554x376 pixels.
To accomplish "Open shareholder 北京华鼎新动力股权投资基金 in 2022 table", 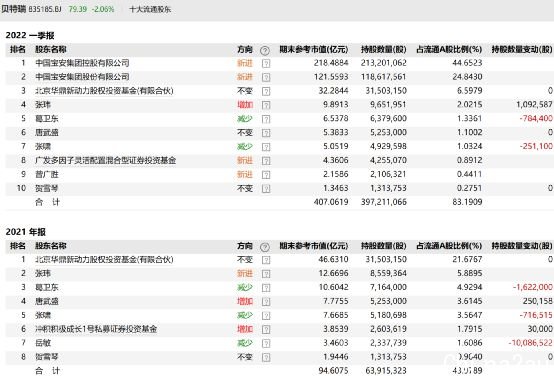I will (x=104, y=91).
